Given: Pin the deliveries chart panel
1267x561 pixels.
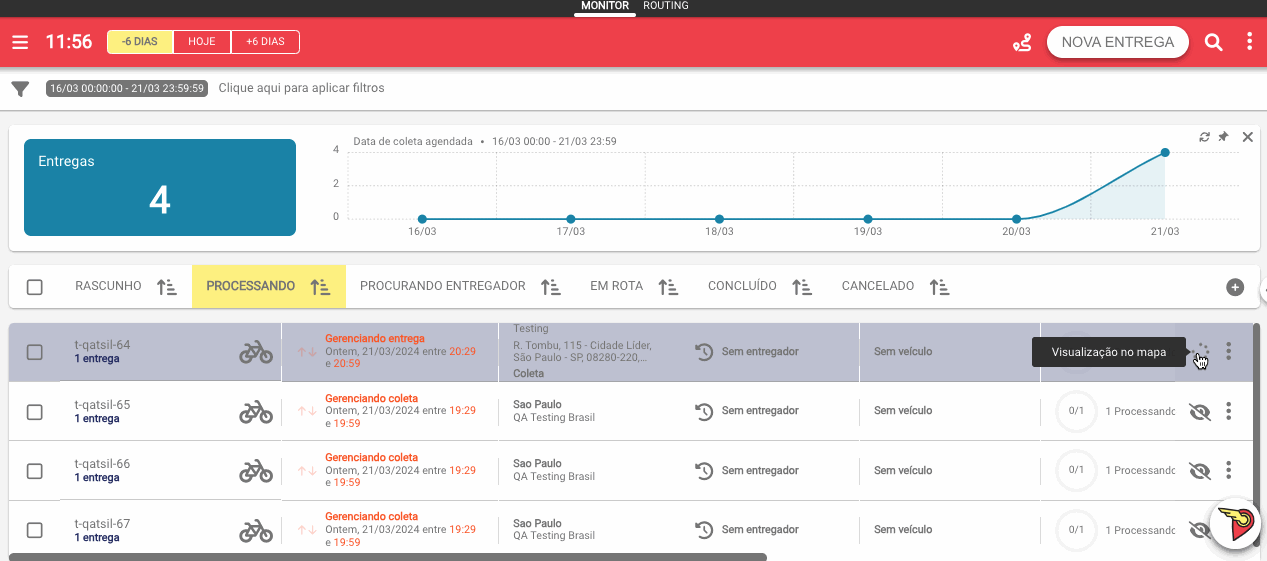Looking at the screenshot, I should pos(1223,137).
